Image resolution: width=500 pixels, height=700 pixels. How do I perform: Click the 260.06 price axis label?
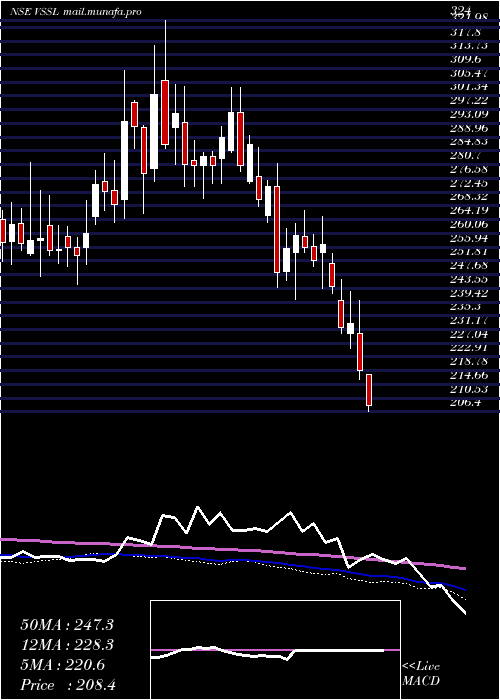469,224
